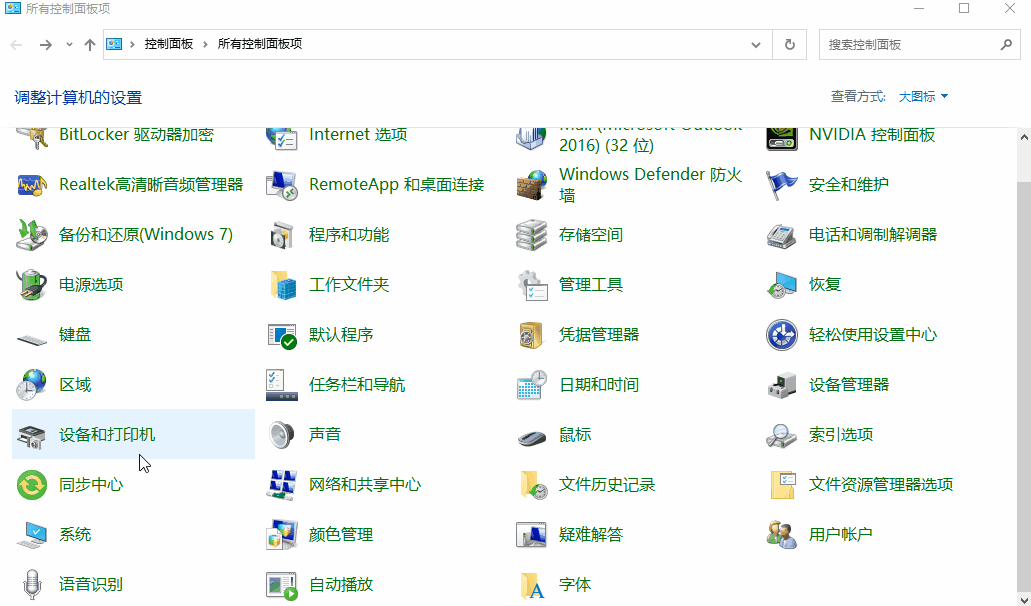Click the 任务栏和导航 icon

point(281,385)
